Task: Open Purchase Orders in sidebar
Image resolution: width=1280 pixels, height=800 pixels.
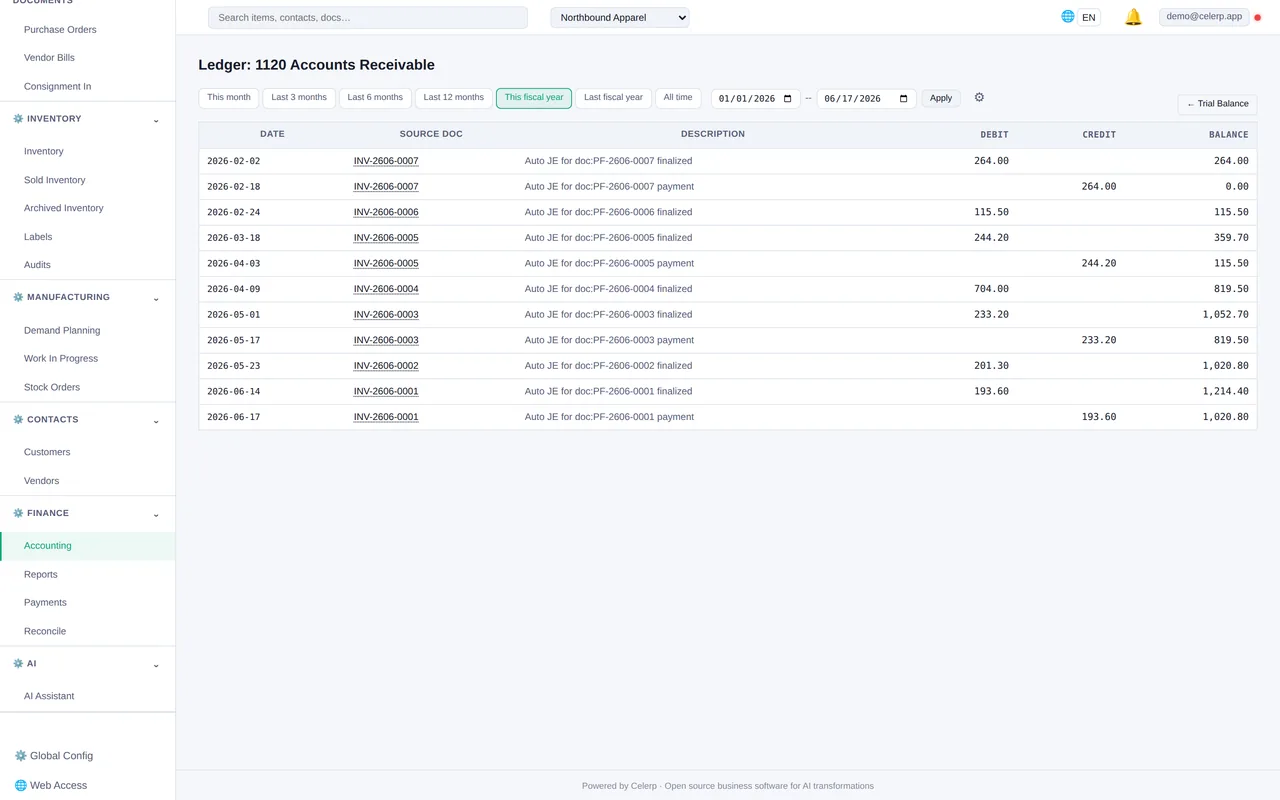Action: point(60,30)
